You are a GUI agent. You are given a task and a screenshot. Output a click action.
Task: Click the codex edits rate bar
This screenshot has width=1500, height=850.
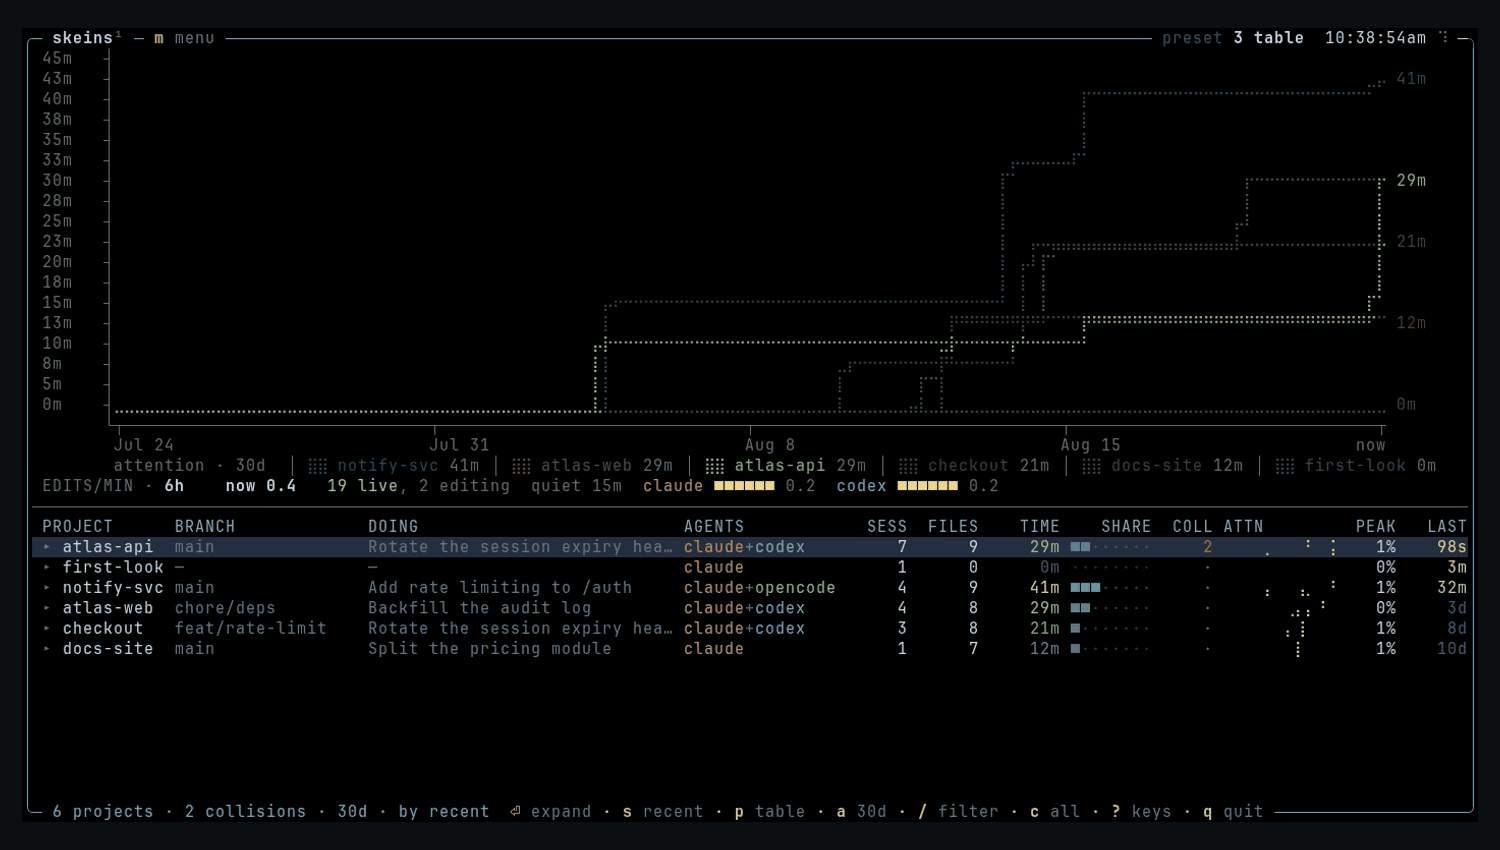928,486
